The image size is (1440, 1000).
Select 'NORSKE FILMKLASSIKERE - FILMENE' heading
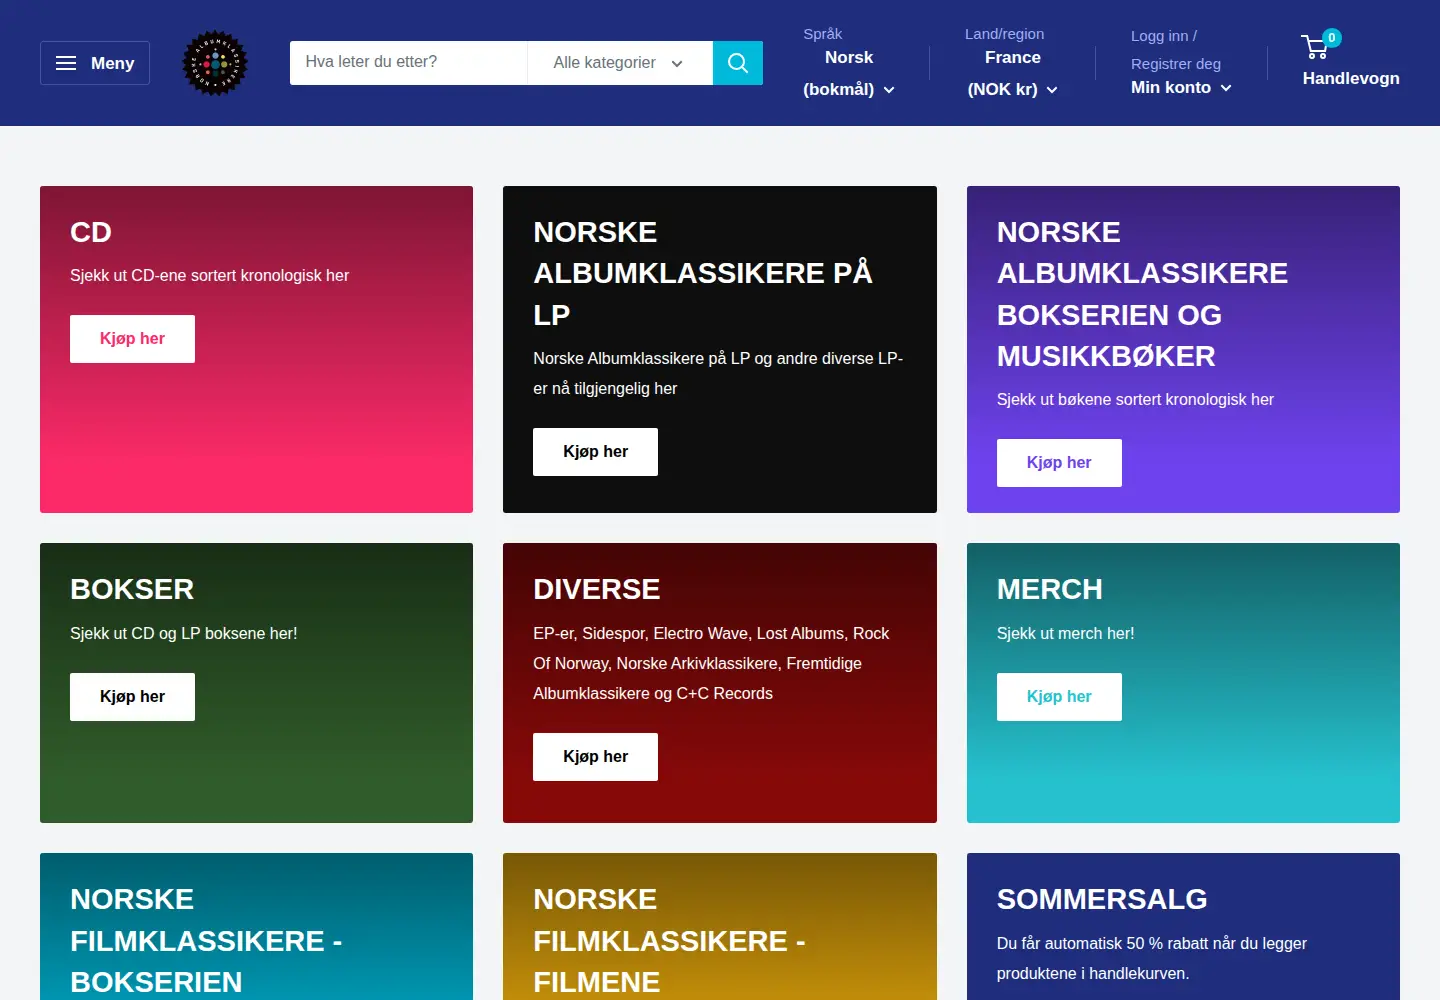669,941
